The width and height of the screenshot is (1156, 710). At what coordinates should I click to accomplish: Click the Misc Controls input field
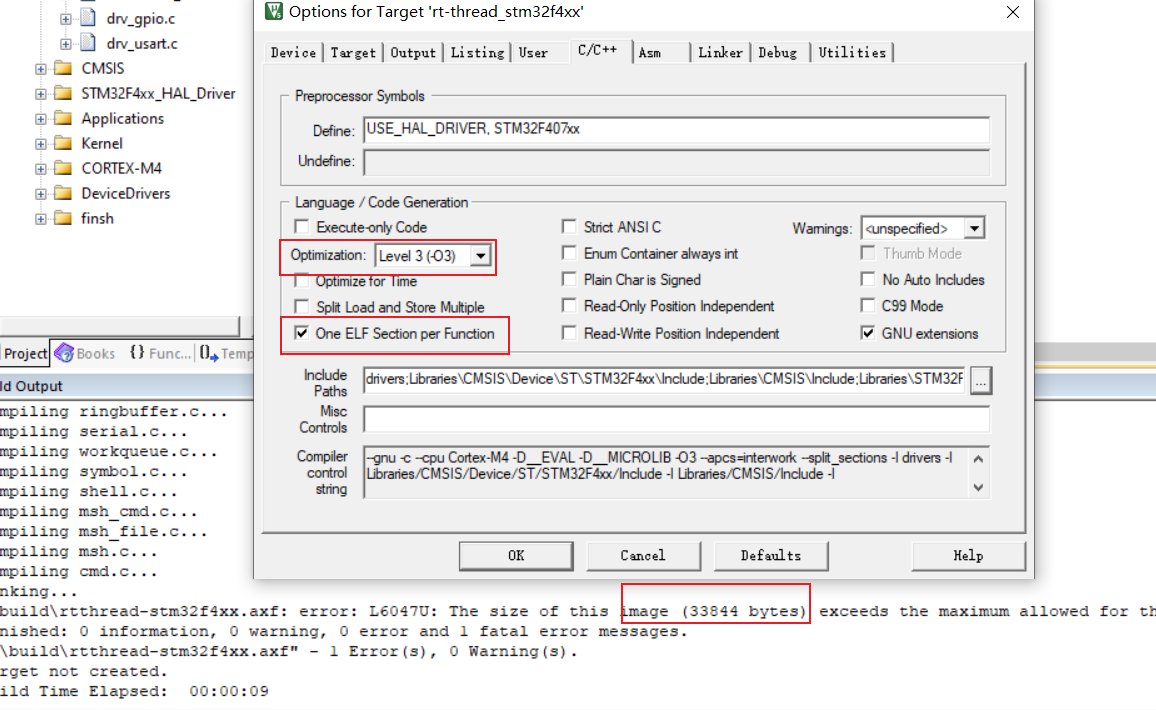tap(676, 419)
